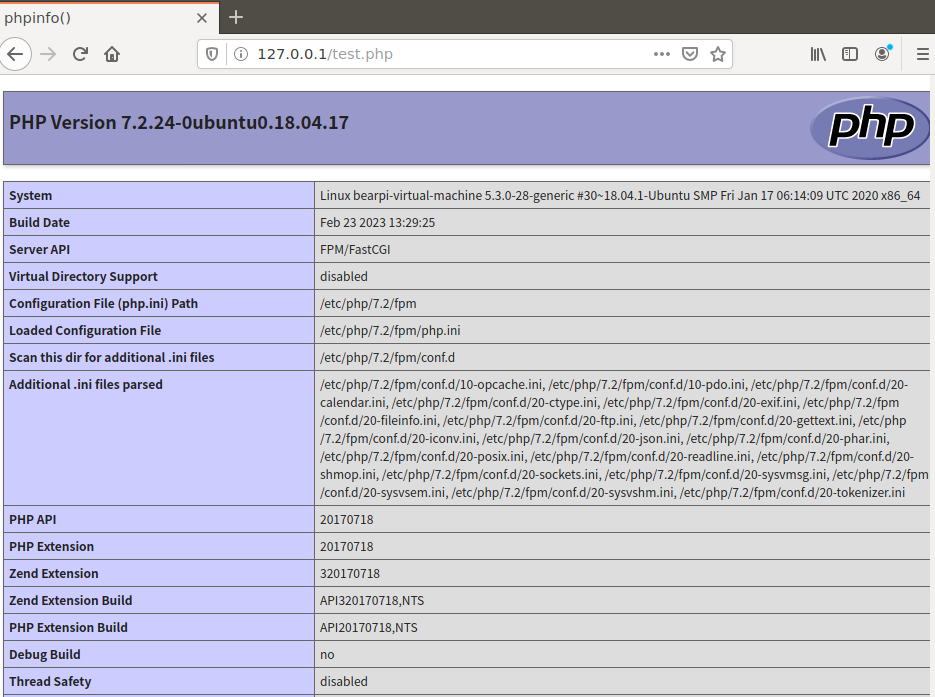This screenshot has height=697, width=935.
Task: Reload the current page
Action: [80, 53]
